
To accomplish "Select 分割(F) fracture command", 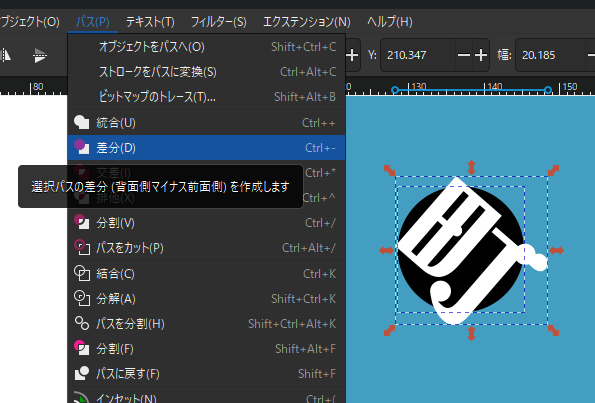I will 206,349.
